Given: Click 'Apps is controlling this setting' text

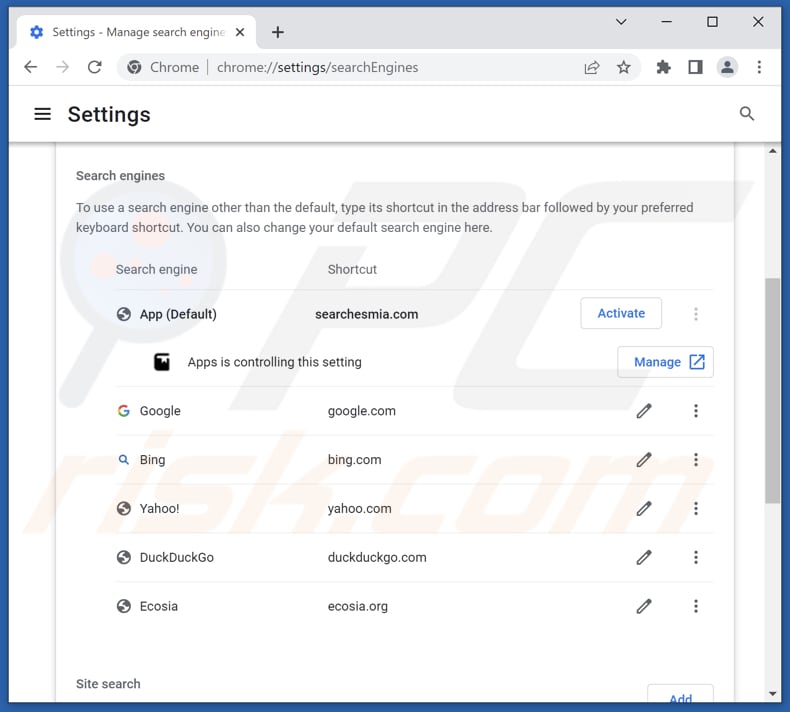Looking at the screenshot, I should [275, 362].
